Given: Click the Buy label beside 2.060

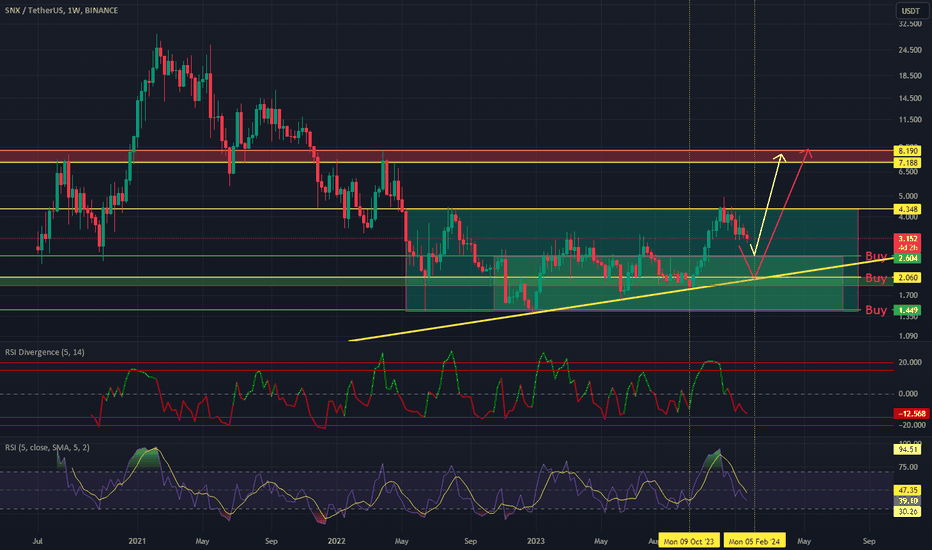Looking at the screenshot, I should click(x=876, y=278).
